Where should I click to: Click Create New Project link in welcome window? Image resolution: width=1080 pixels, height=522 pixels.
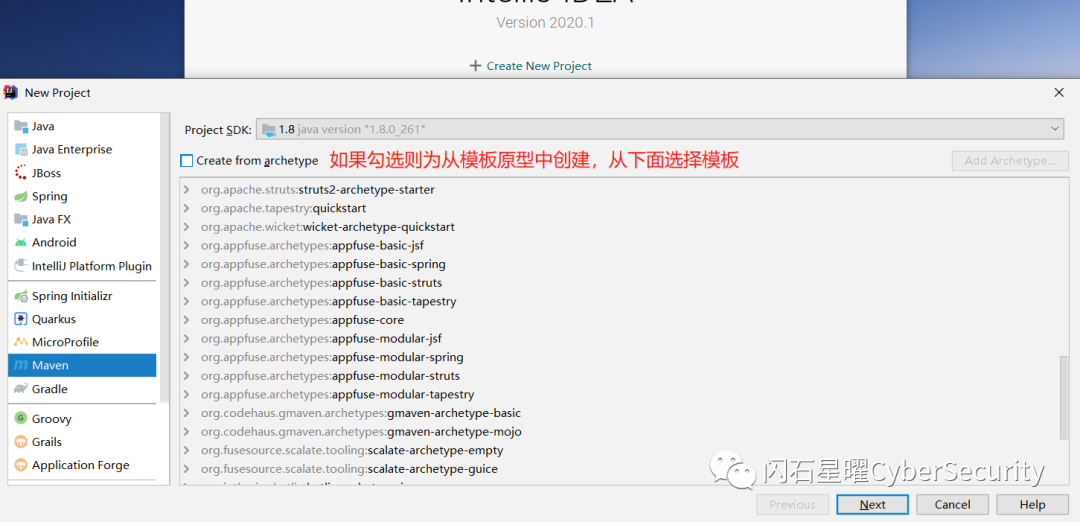coord(539,66)
